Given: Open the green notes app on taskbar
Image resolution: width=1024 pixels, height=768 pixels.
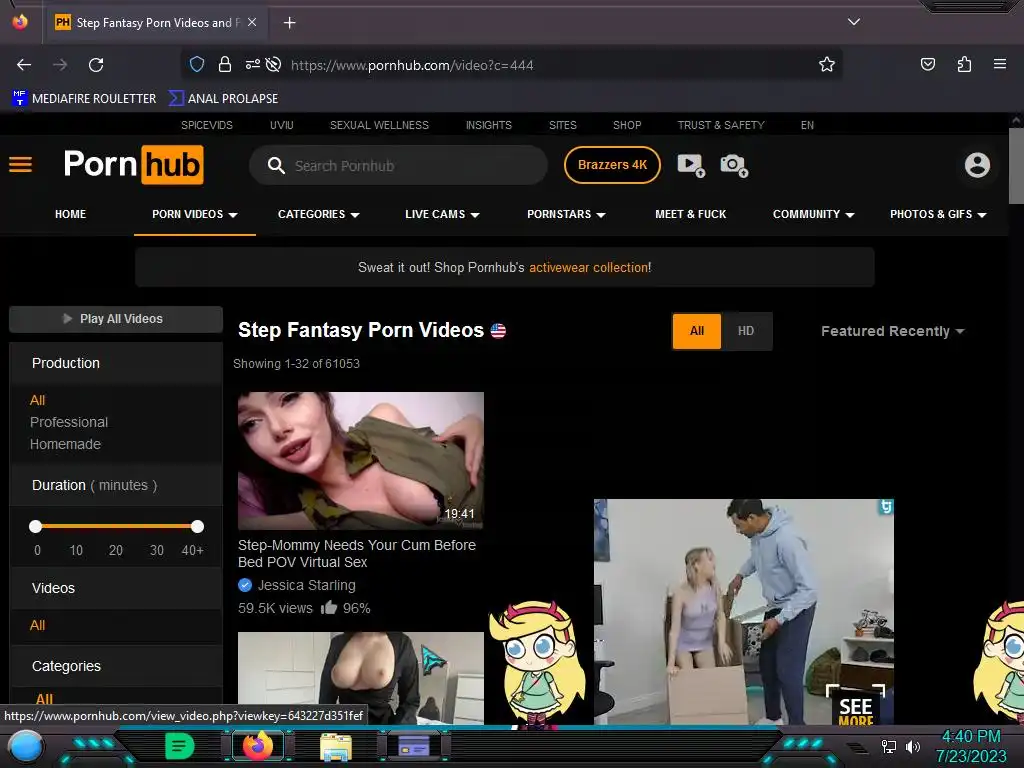Looking at the screenshot, I should 180,746.
